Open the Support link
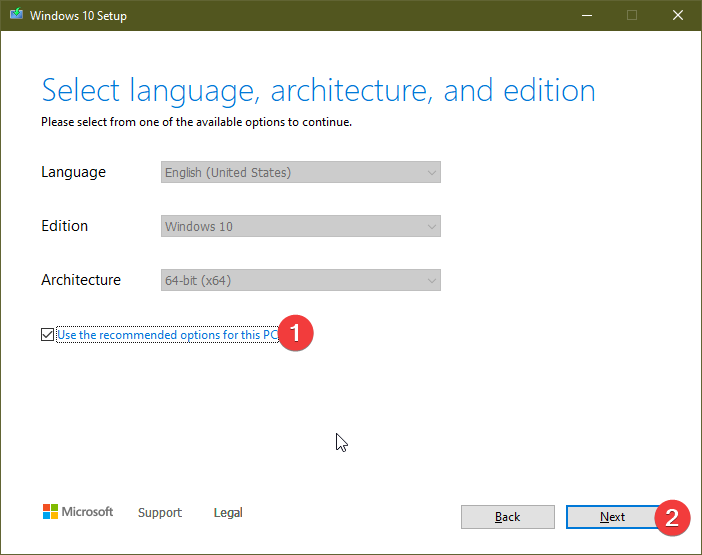Viewport: 702px width, 555px height. click(x=160, y=512)
